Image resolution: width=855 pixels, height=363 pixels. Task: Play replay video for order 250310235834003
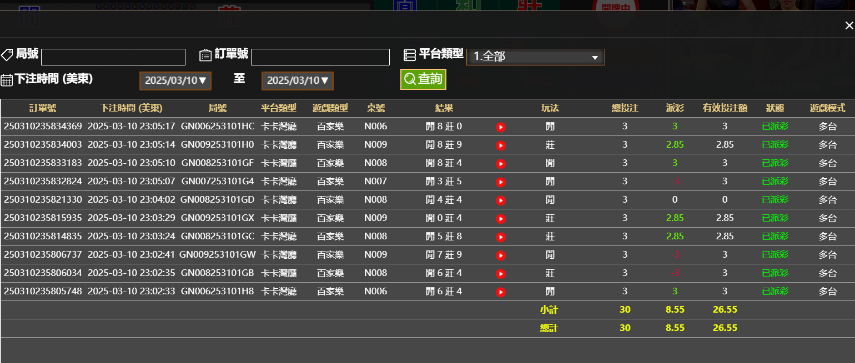coord(501,146)
